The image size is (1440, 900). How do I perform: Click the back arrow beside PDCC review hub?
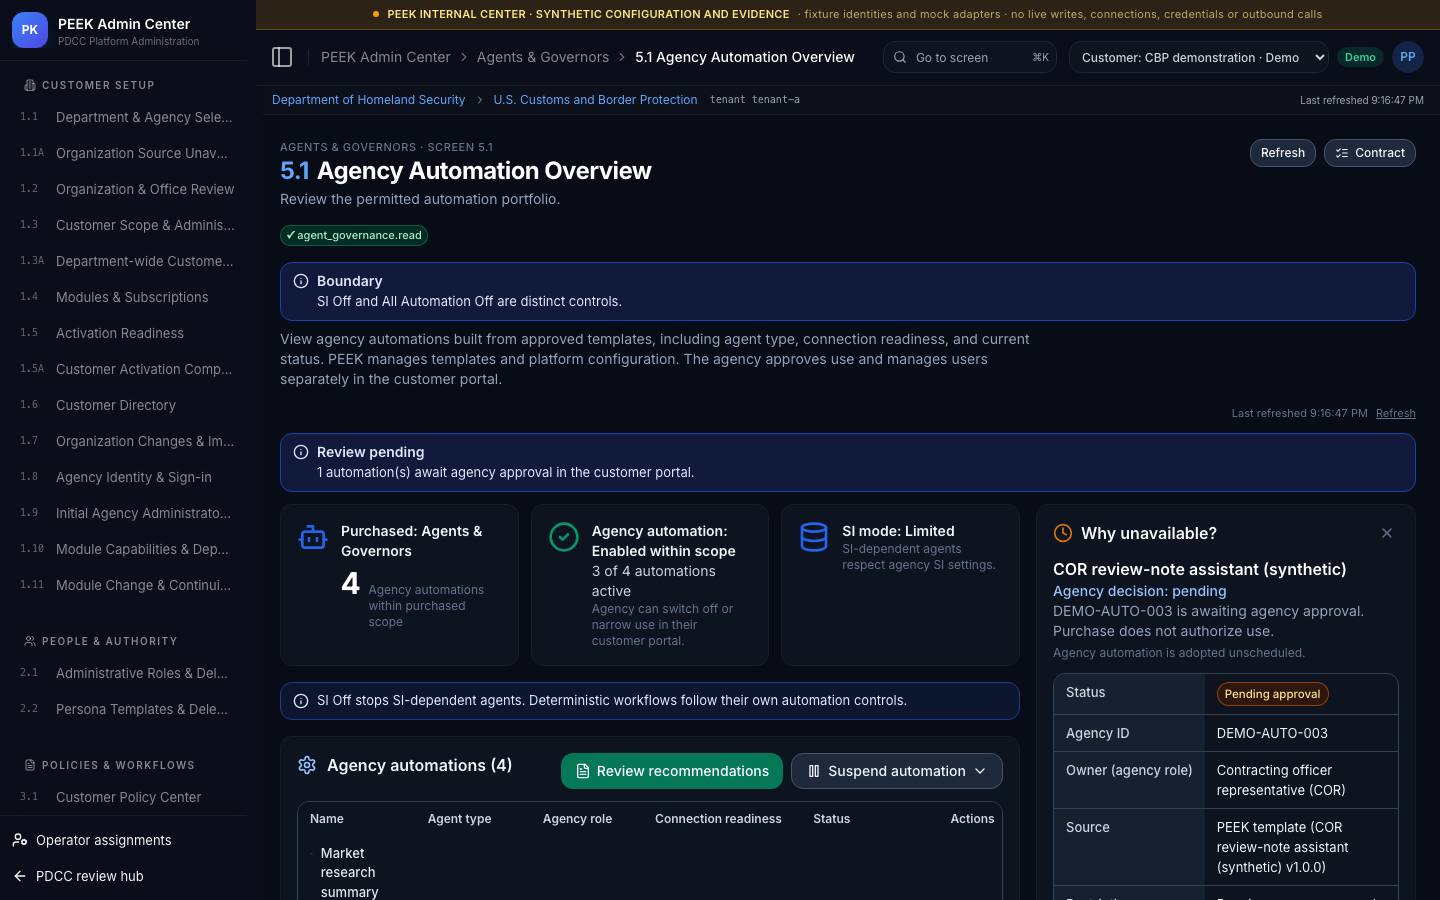[20, 876]
